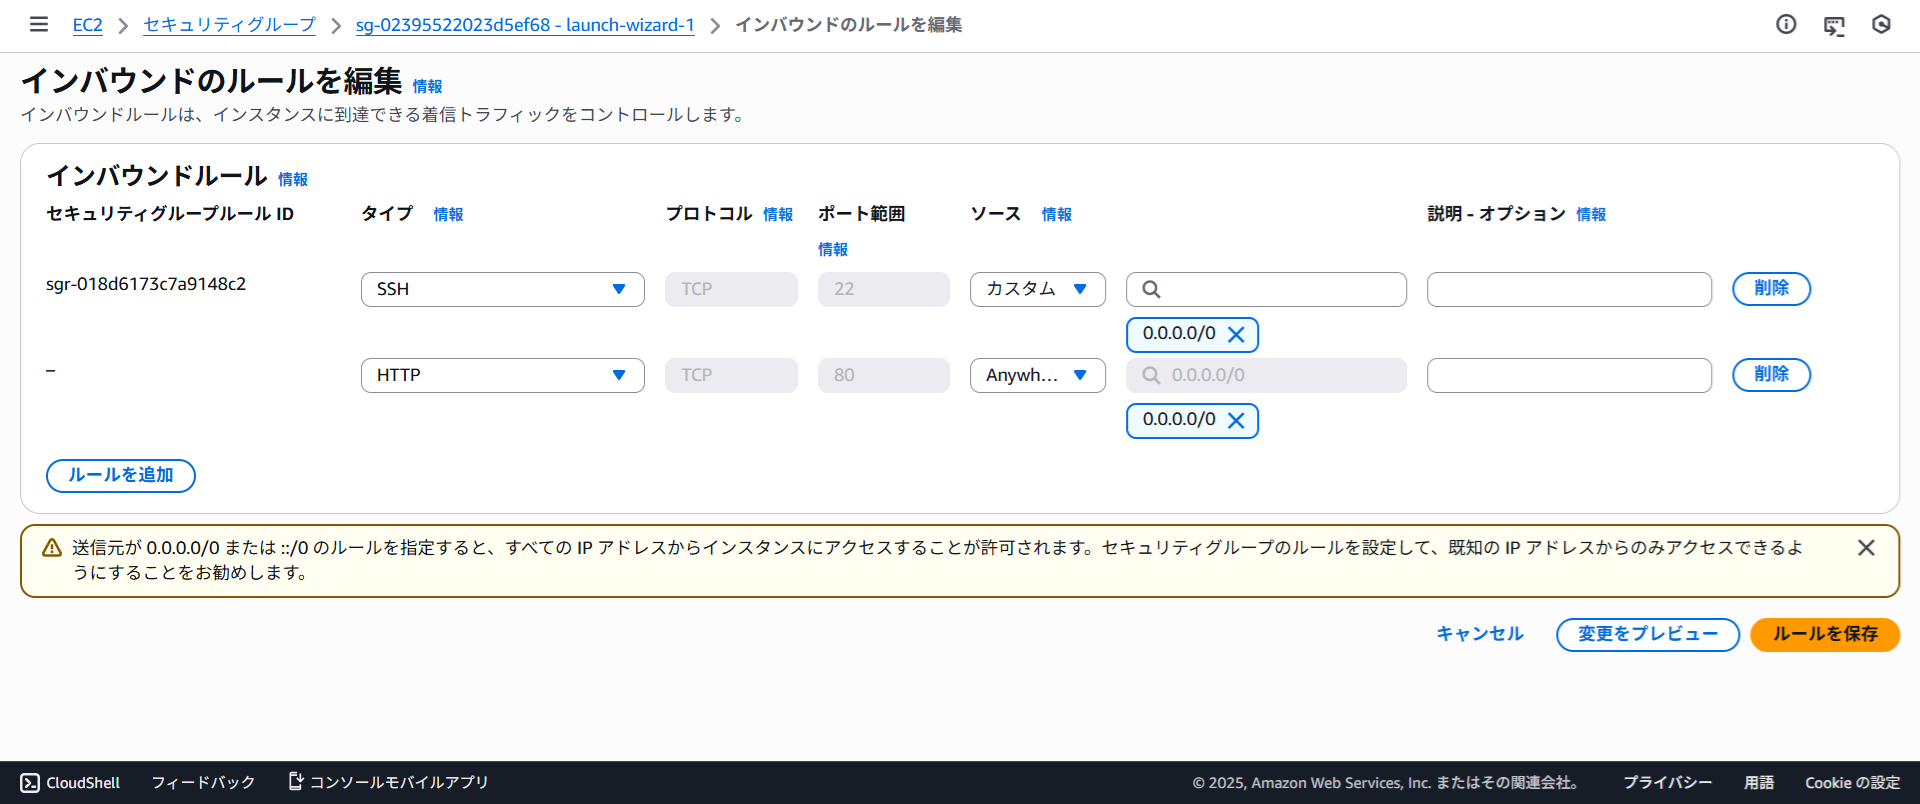The height and width of the screenshot is (804, 1920).
Task: Click the hexagon settings icon top right
Action: 1881,25
